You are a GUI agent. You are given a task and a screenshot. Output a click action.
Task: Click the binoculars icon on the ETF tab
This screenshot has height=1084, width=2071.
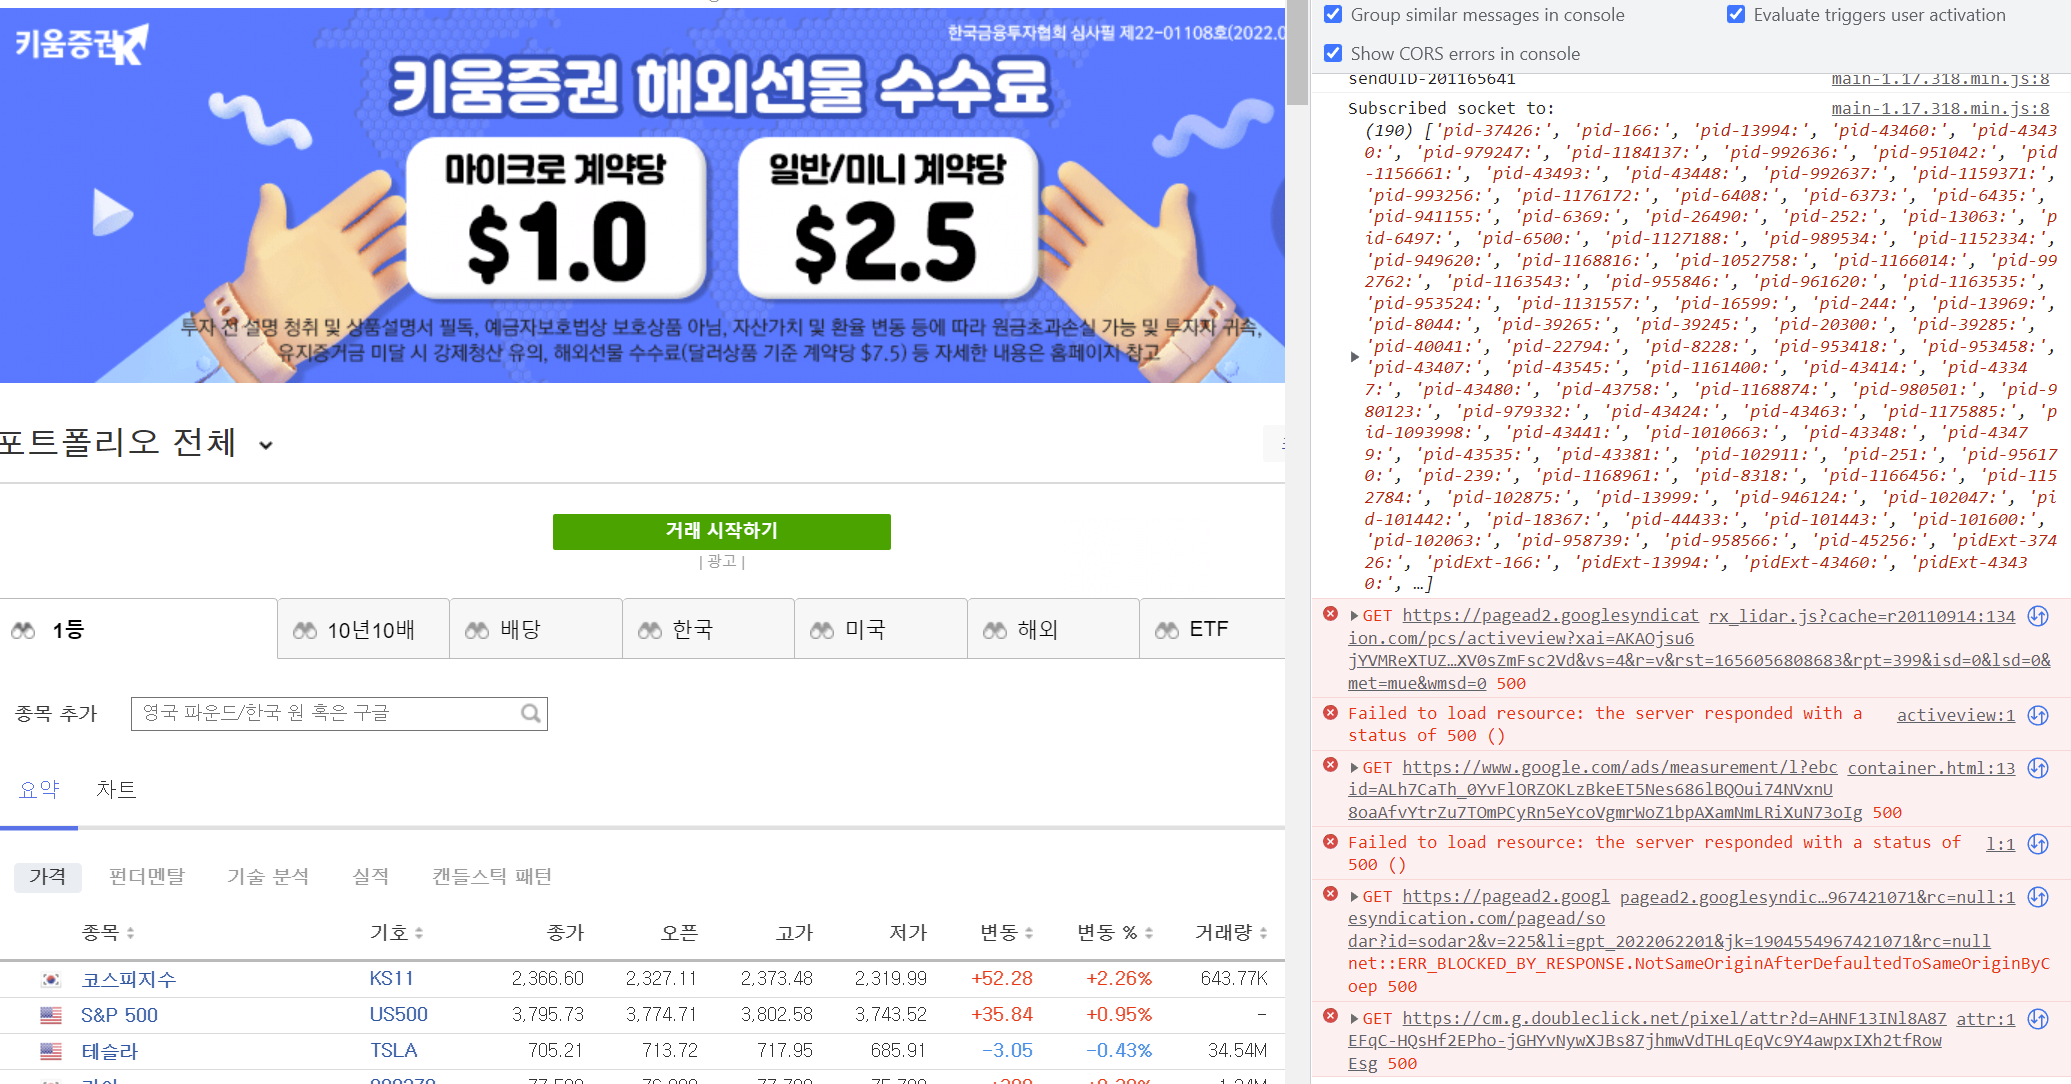point(1166,630)
